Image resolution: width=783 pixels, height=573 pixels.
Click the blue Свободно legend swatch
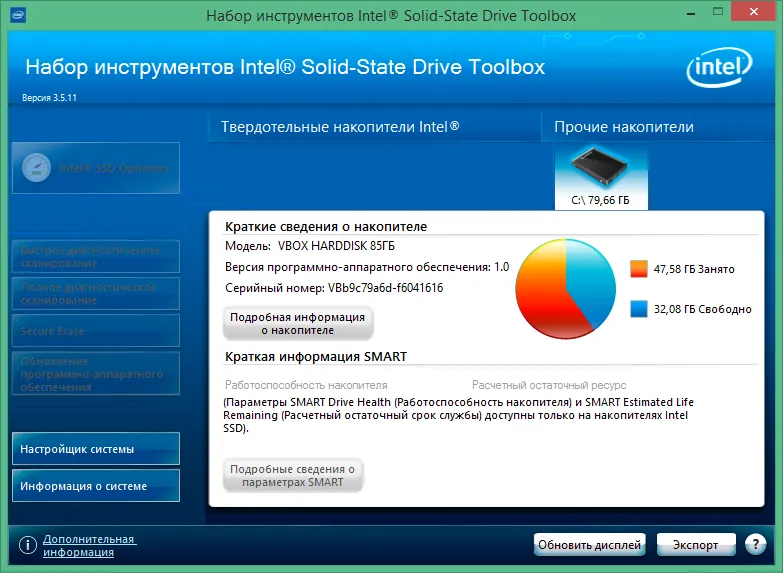click(639, 309)
